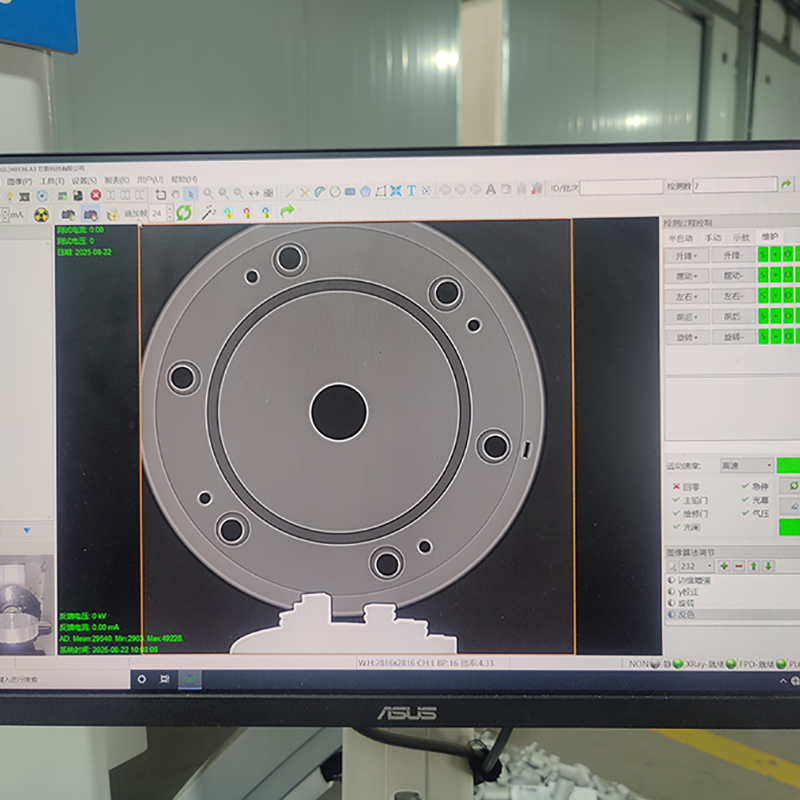This screenshot has height=800, width=800.
Task: Click the green circular refresh arrows icon
Action: [x=184, y=213]
